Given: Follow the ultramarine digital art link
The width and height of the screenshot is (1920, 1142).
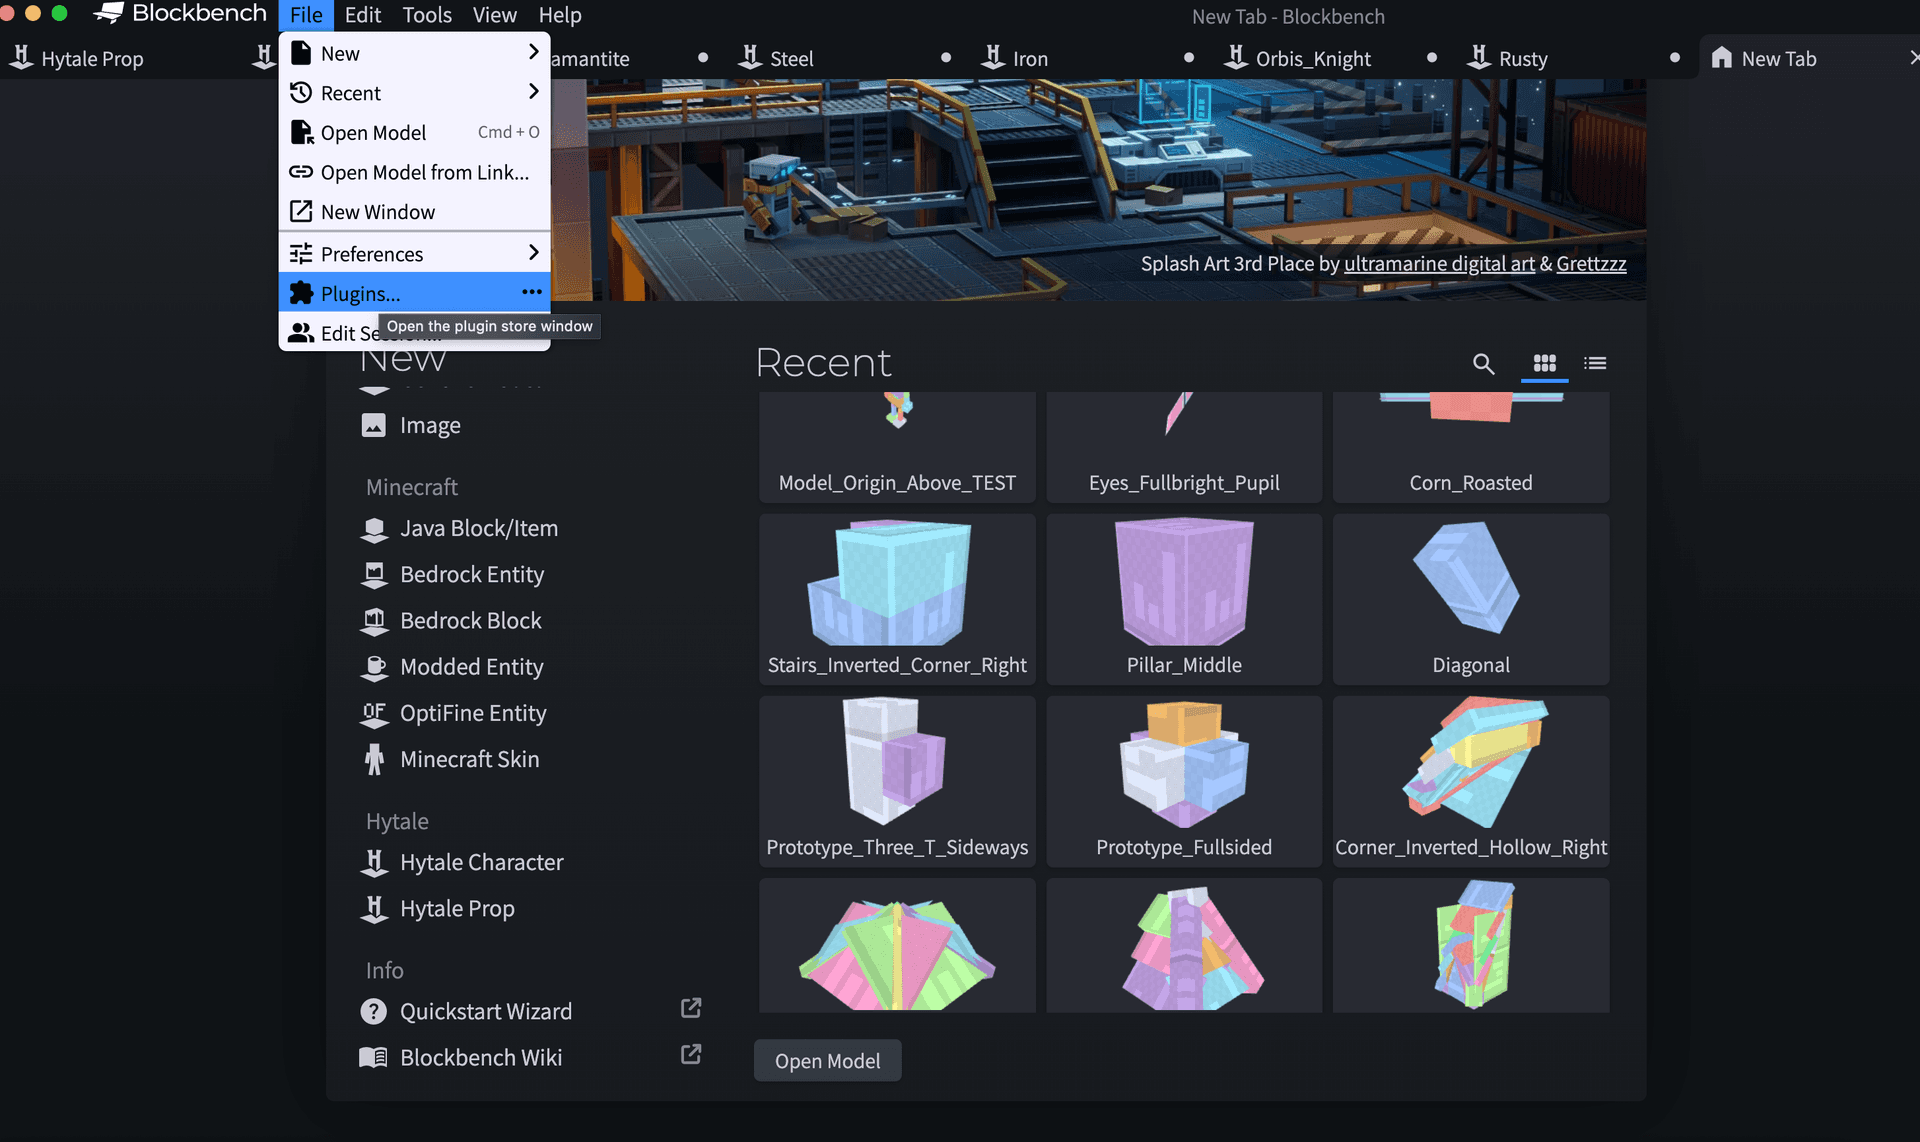Looking at the screenshot, I should click(1438, 264).
